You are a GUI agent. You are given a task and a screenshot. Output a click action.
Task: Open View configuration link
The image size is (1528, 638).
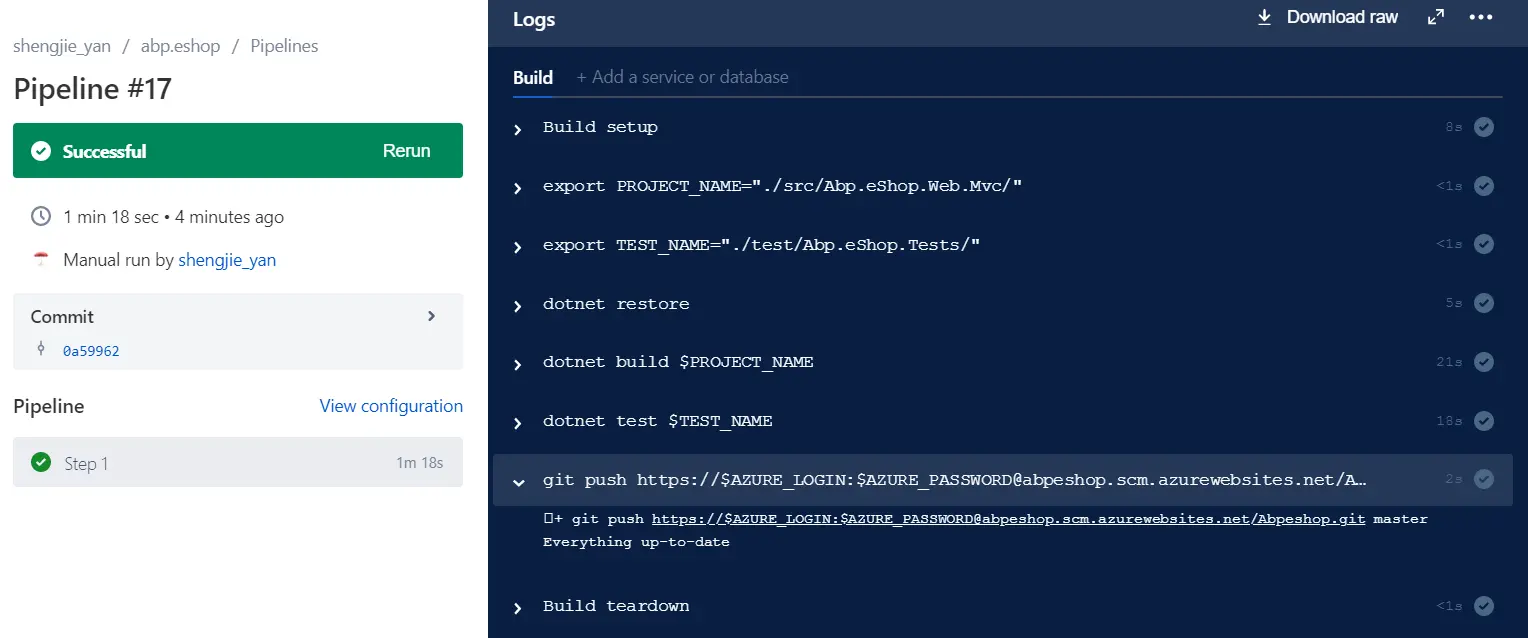click(x=391, y=406)
